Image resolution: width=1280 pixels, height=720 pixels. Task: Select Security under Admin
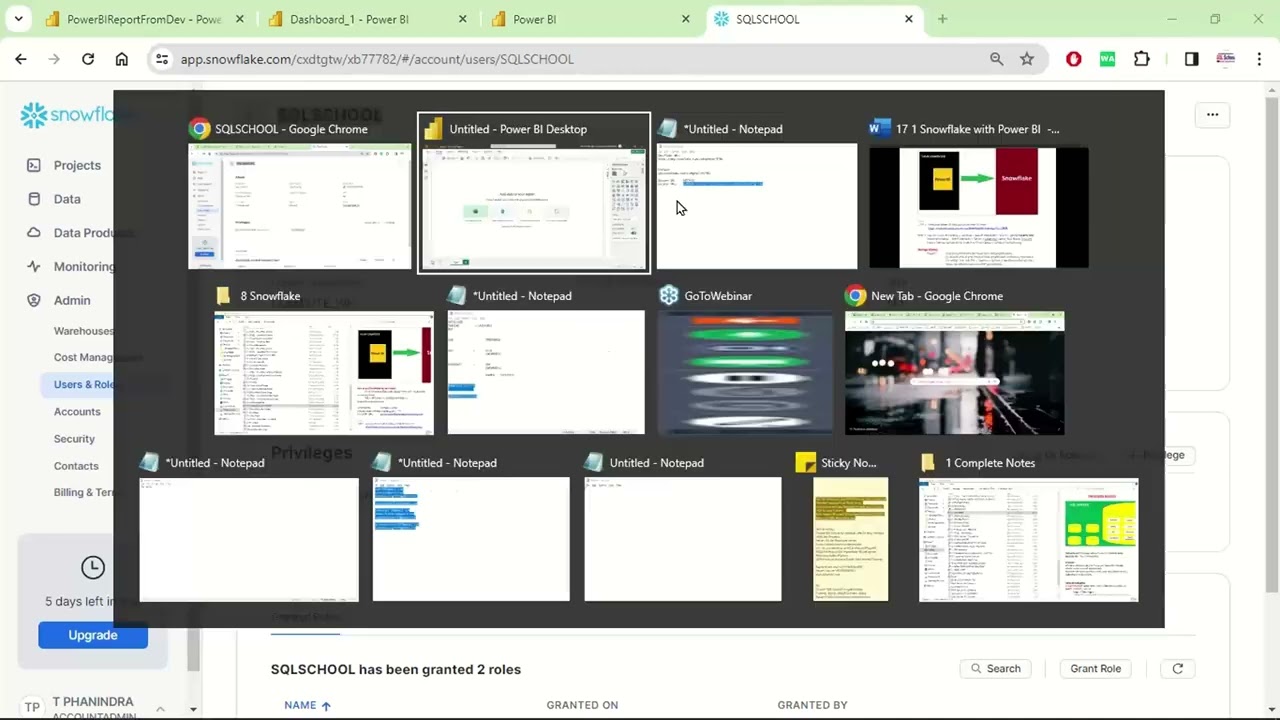tap(74, 439)
